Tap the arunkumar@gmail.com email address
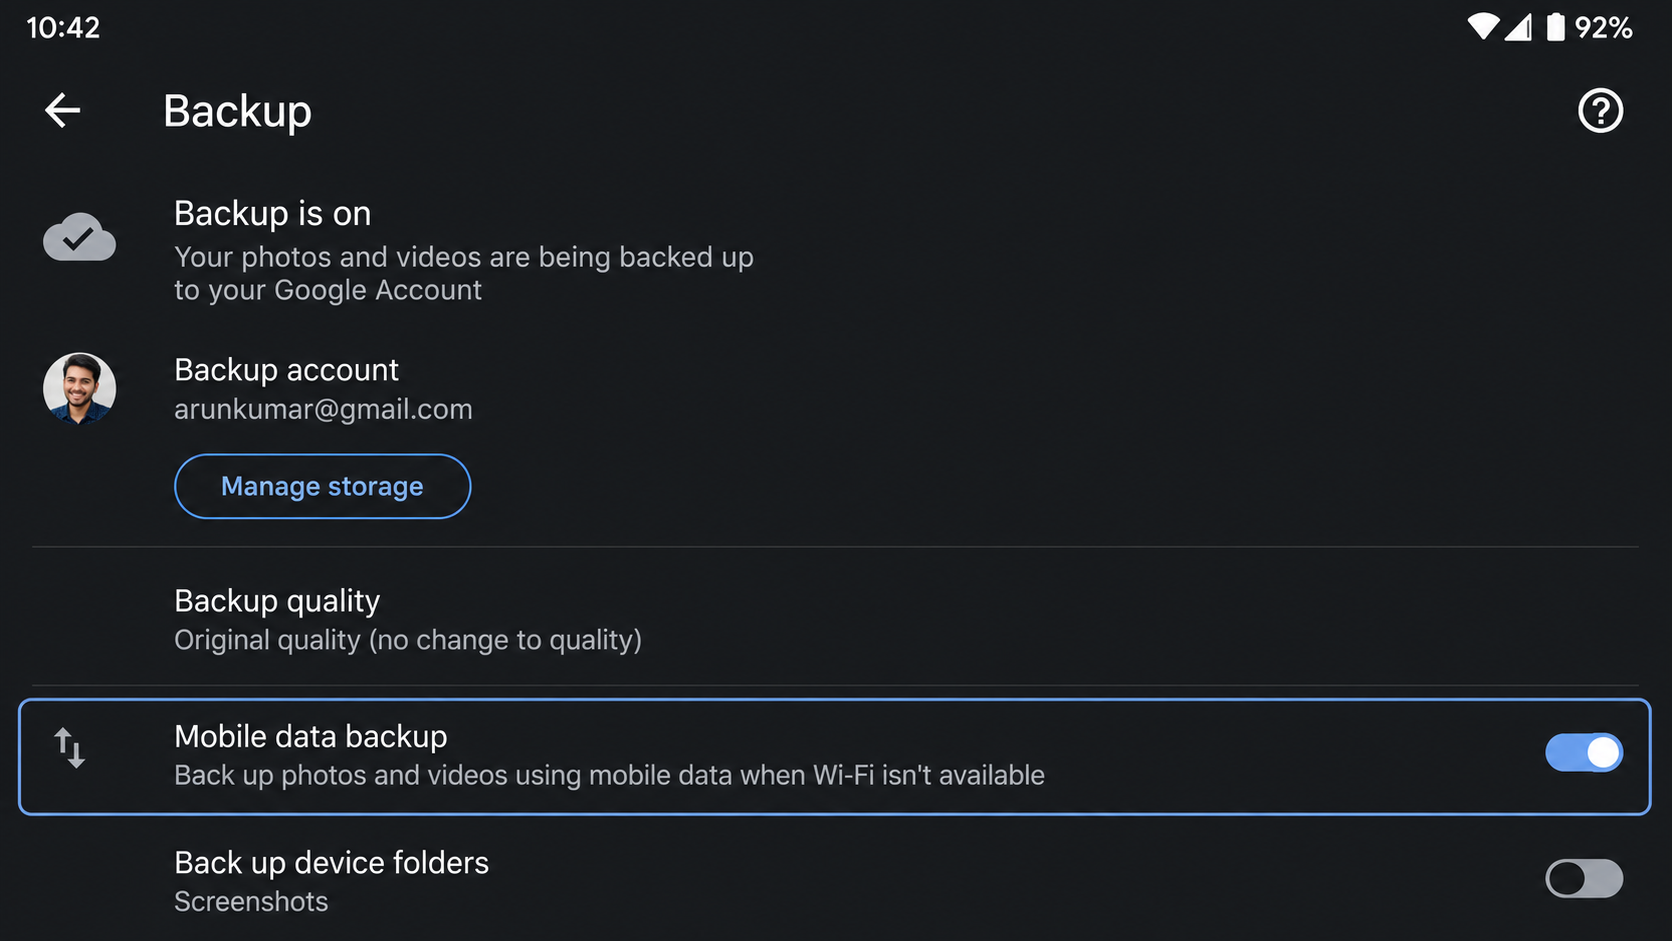The height and width of the screenshot is (941, 1672). [x=323, y=409]
